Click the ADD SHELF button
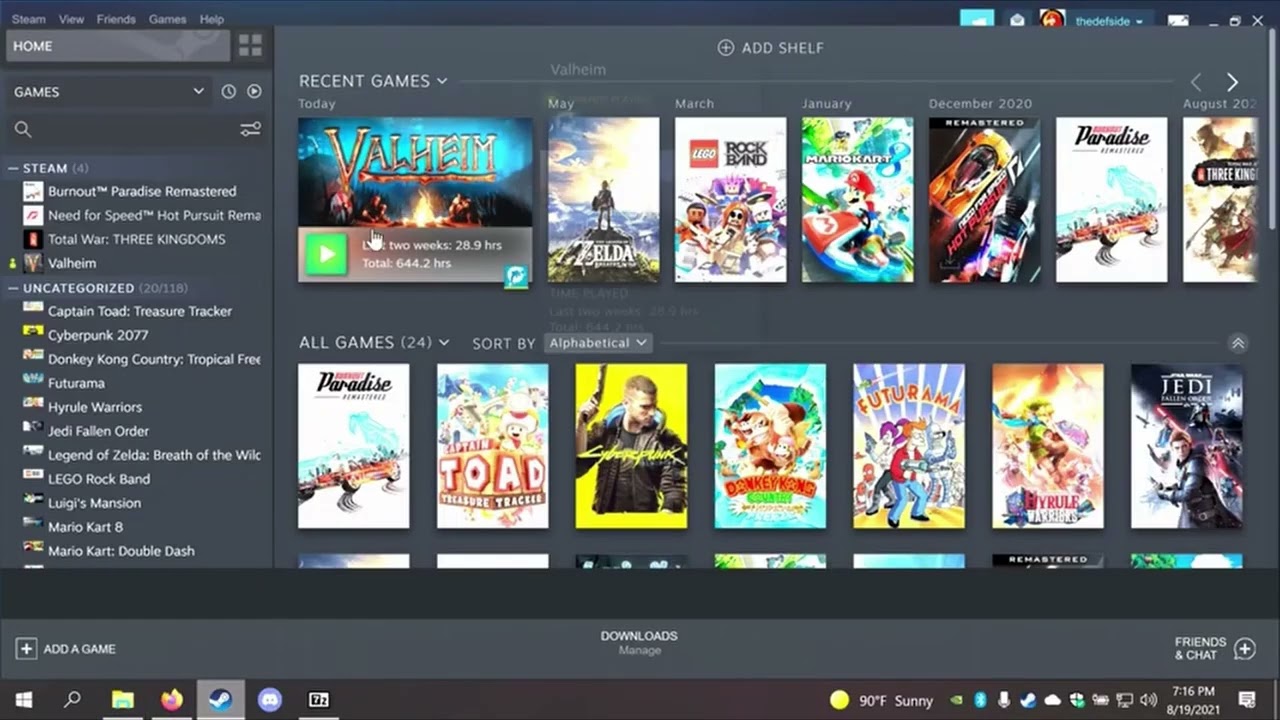The image size is (1280, 720). 771,47
